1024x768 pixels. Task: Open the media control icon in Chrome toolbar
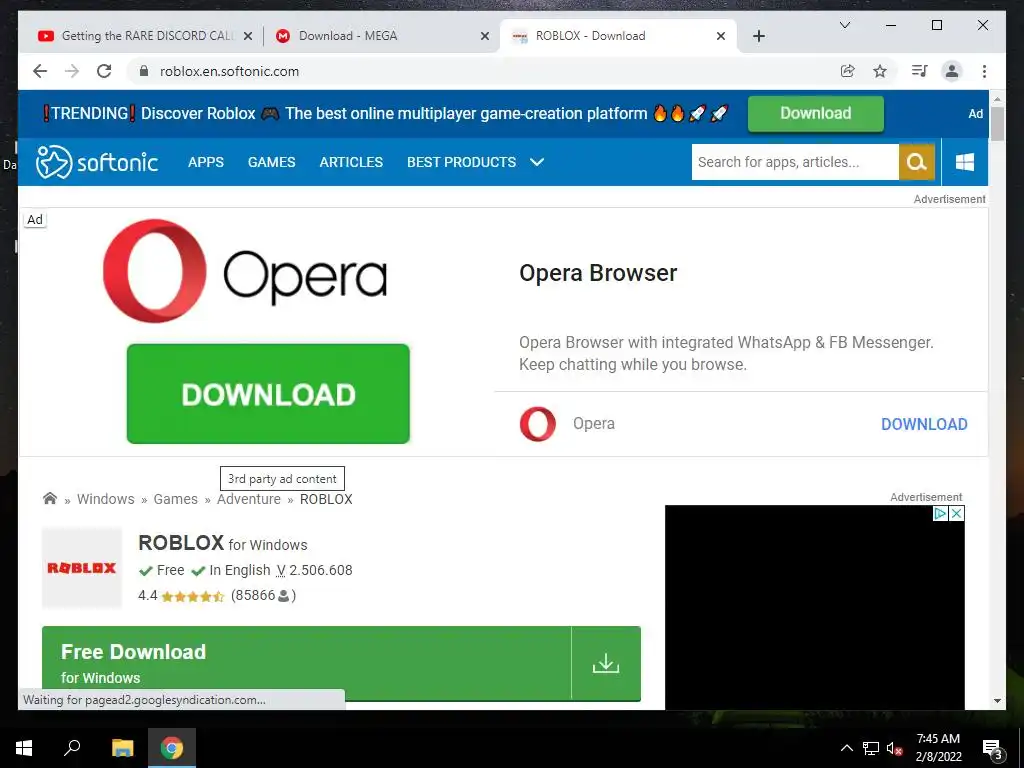920,71
